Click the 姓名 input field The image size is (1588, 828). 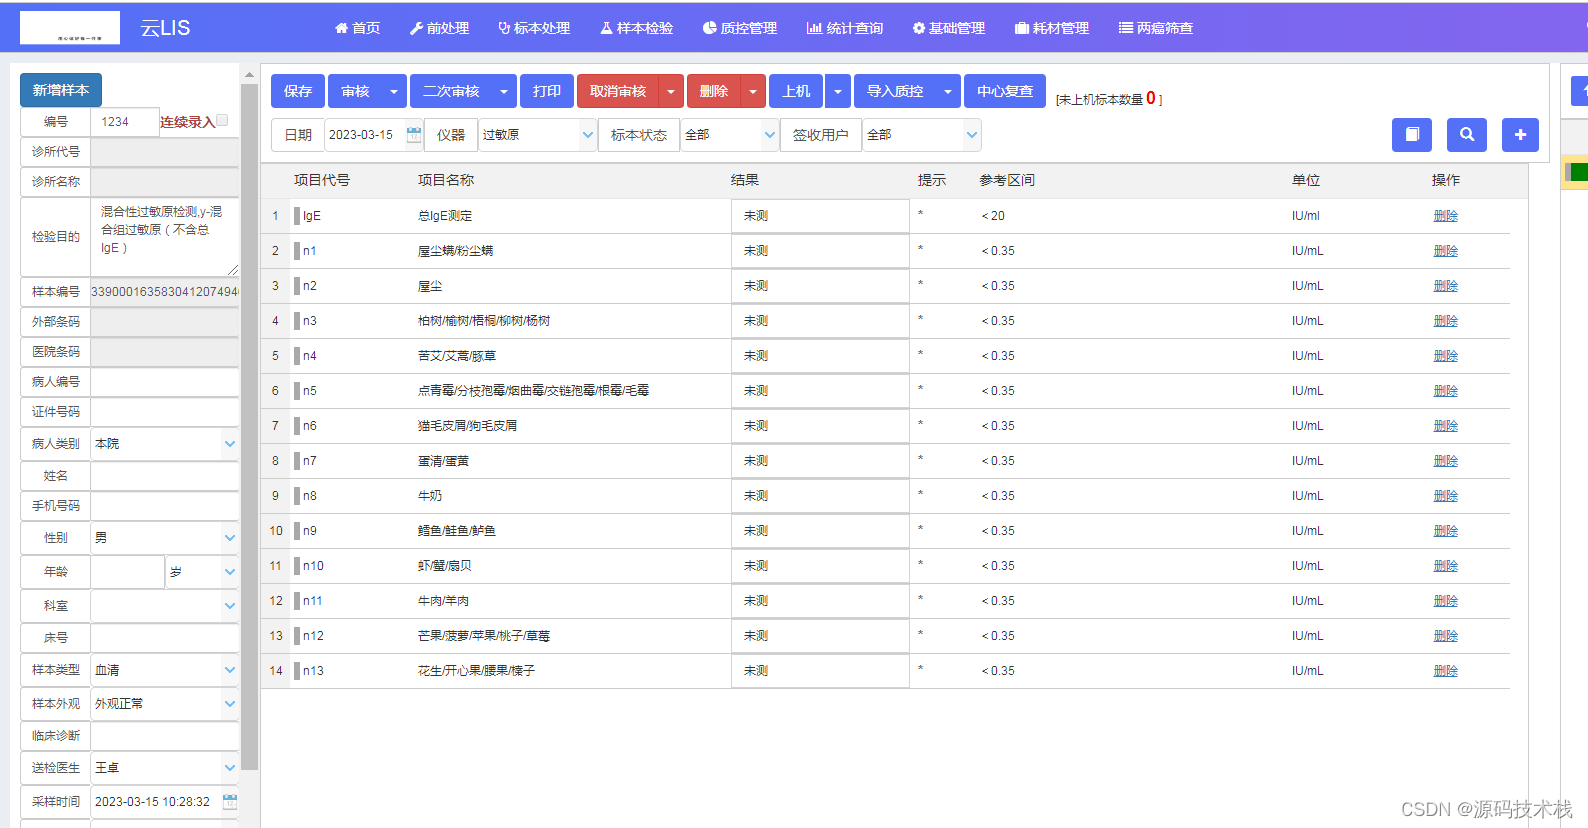(165, 476)
